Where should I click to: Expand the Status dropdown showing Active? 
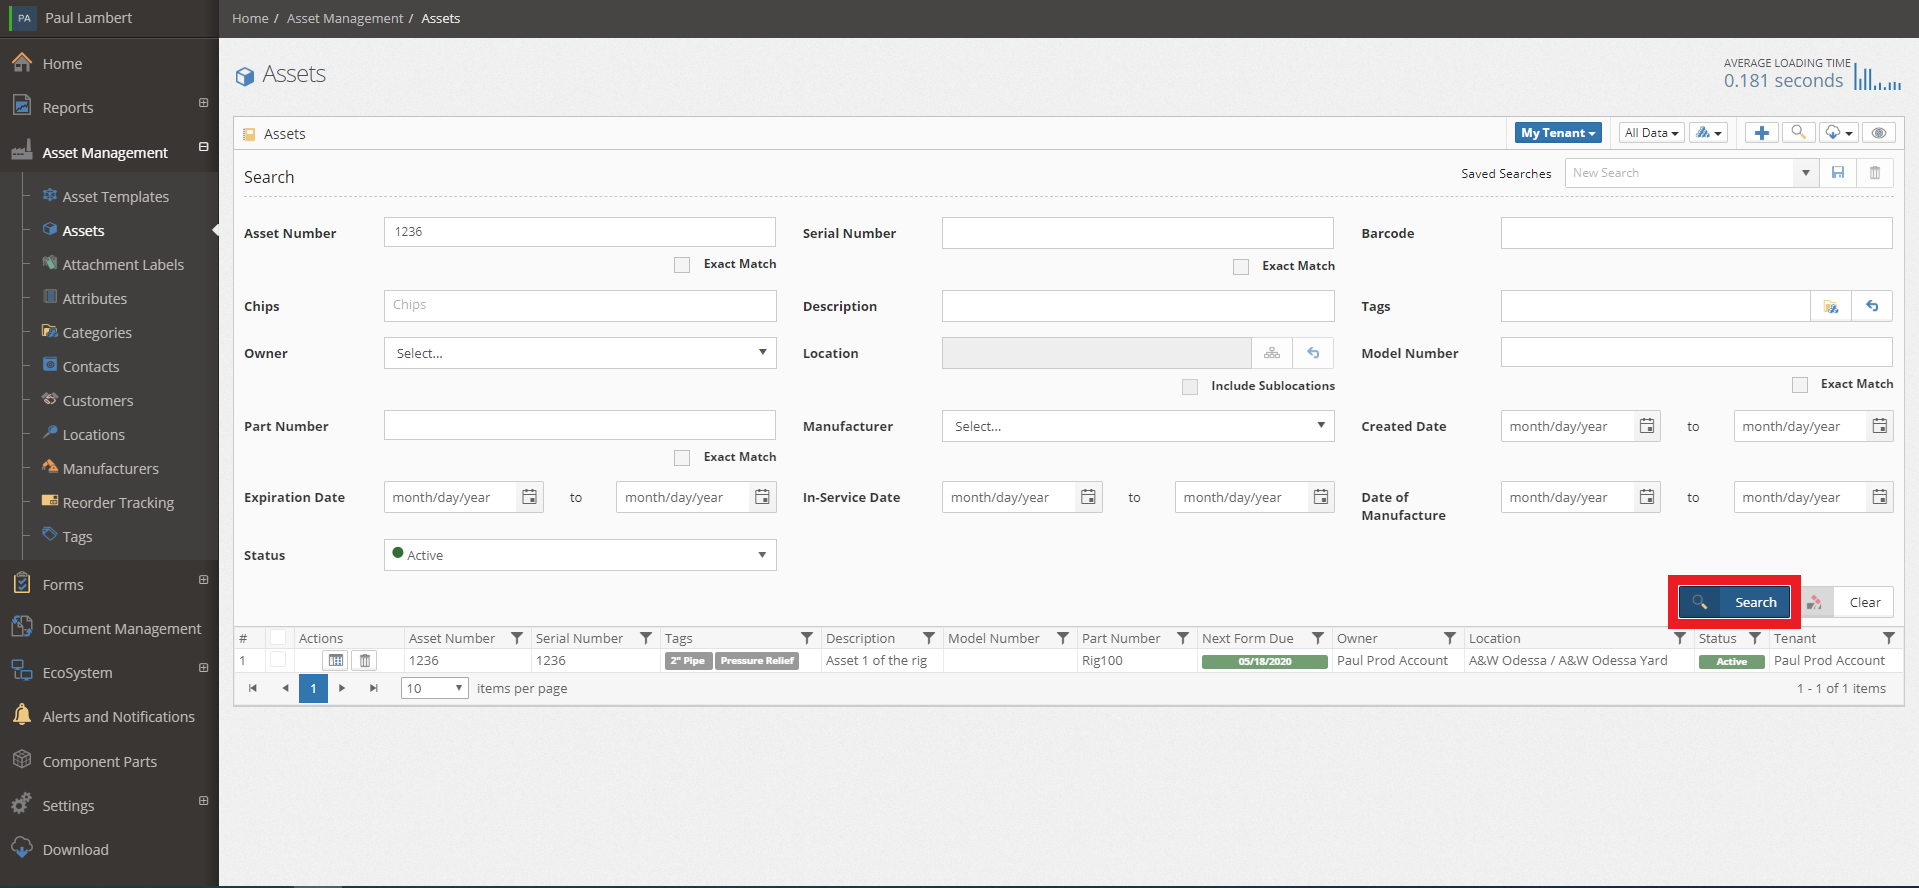(580, 555)
